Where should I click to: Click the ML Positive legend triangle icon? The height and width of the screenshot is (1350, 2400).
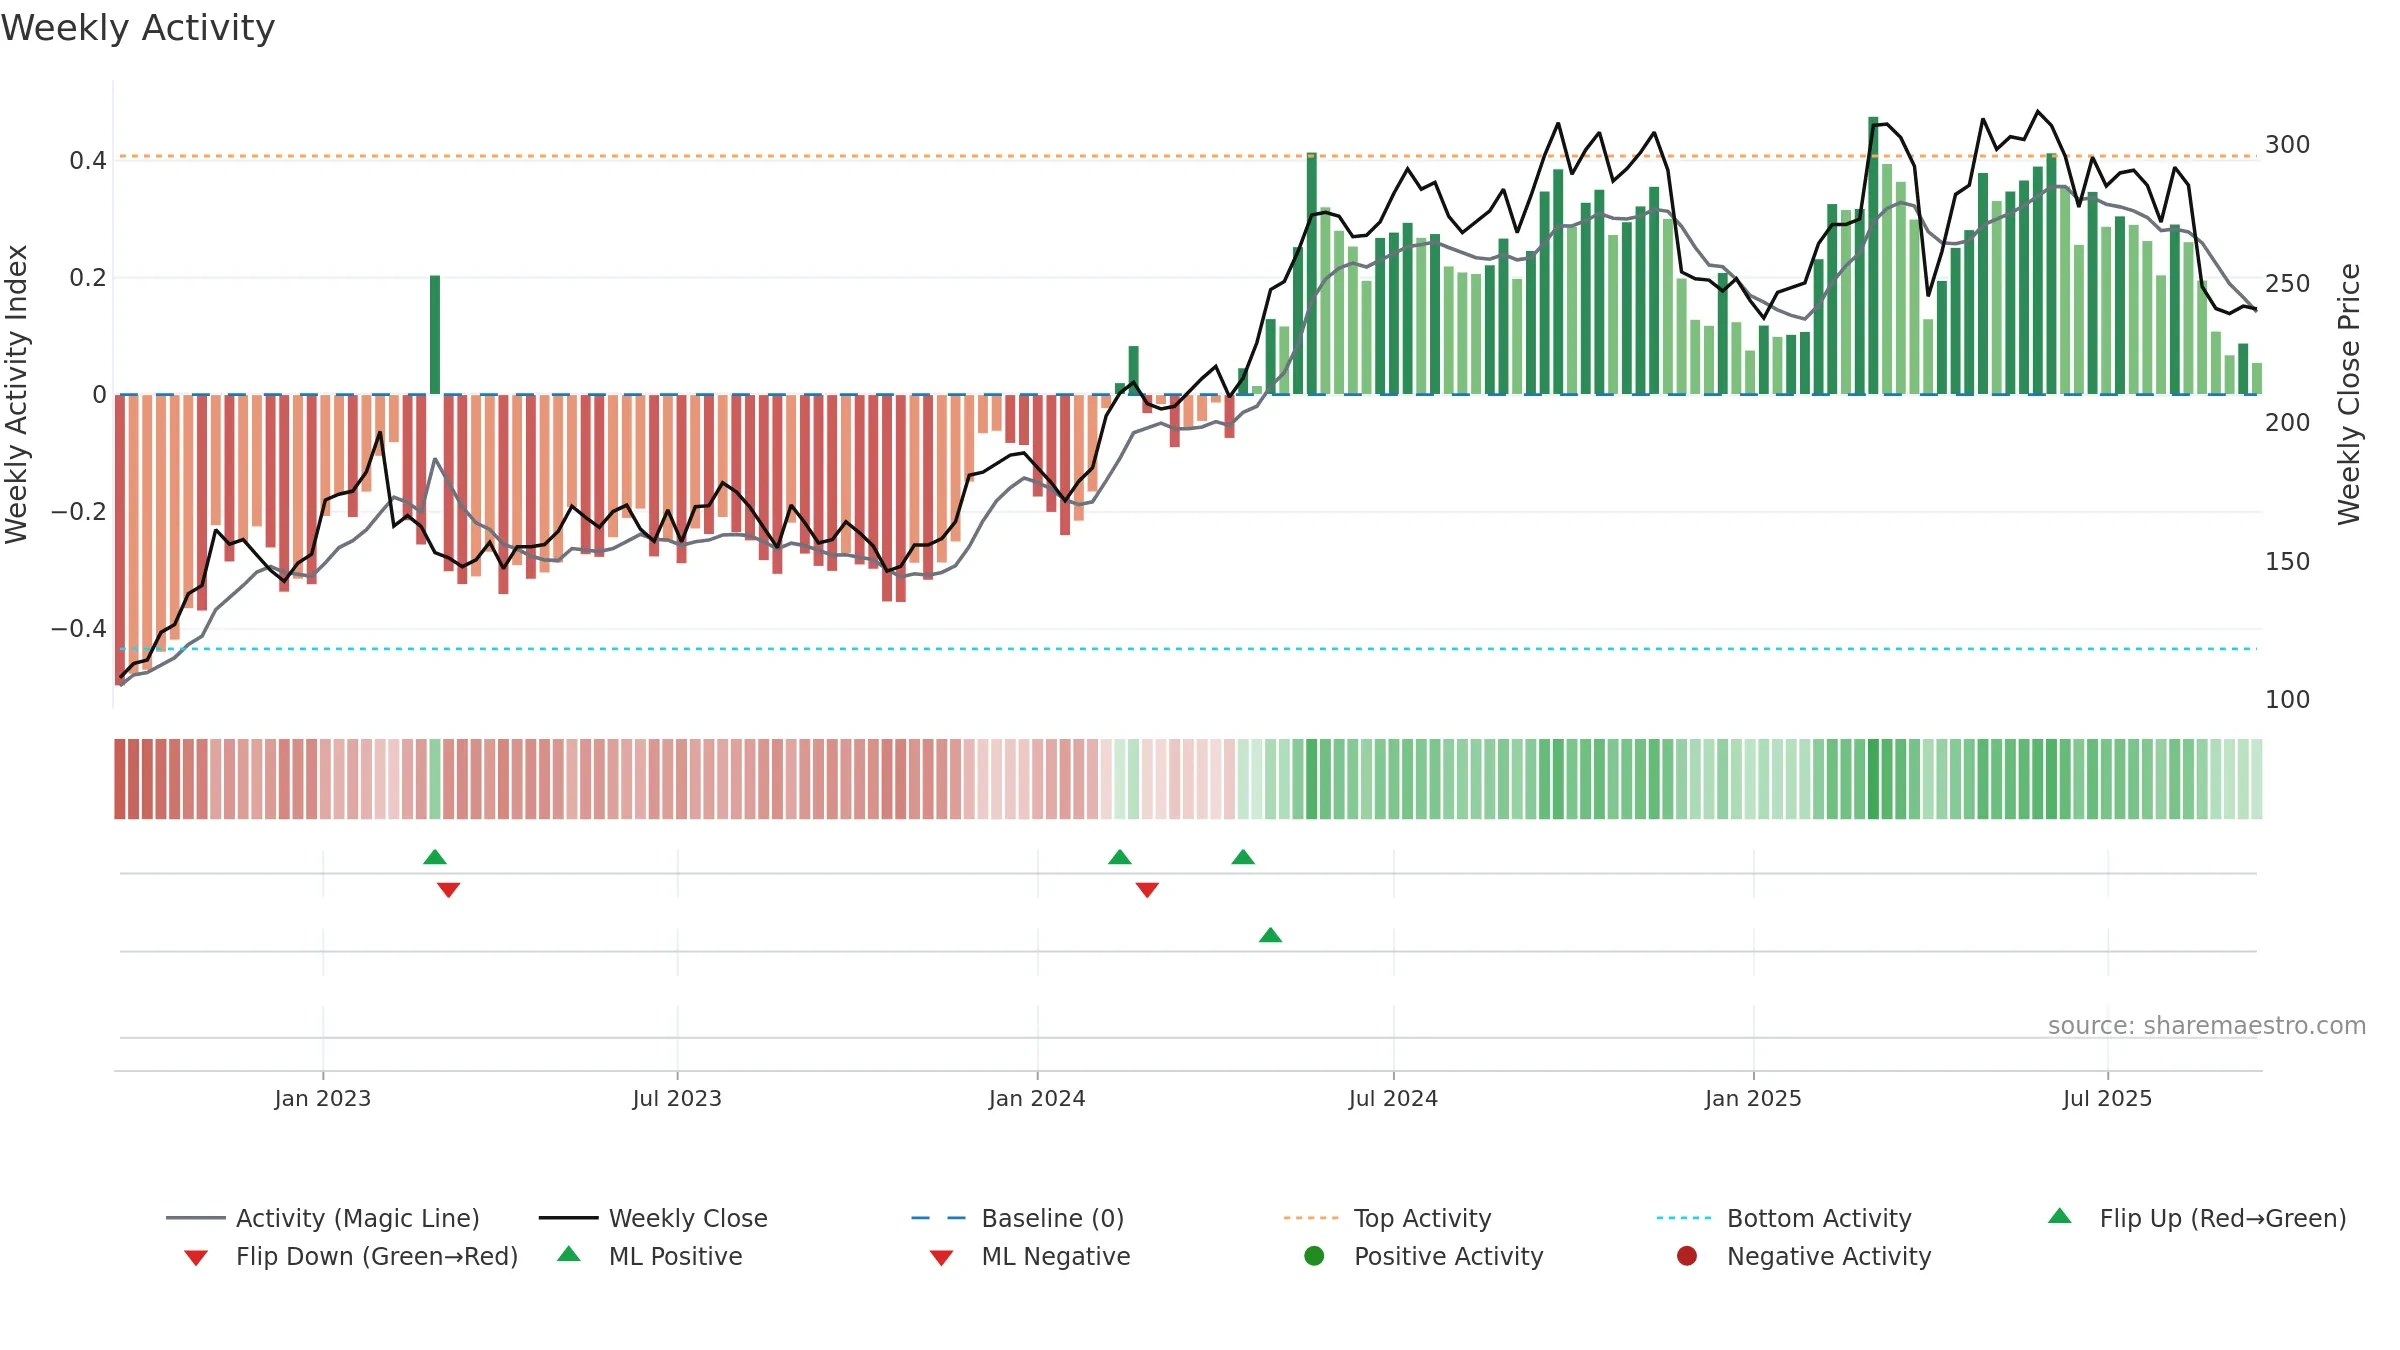tap(569, 1254)
